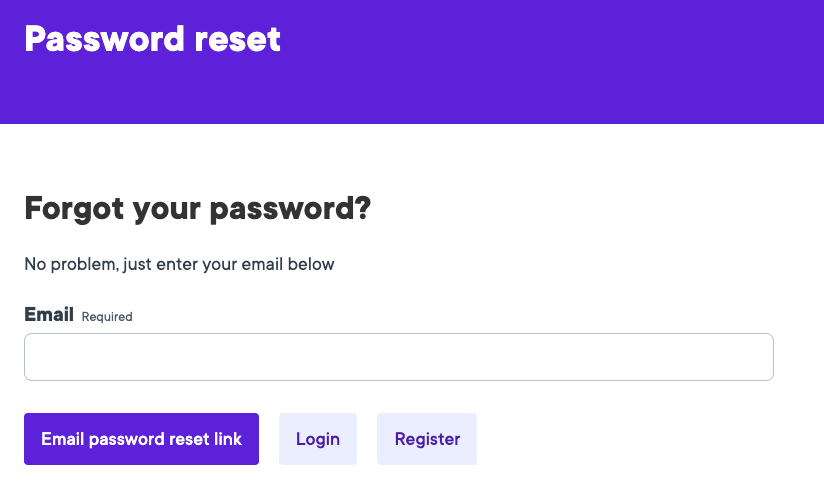This screenshot has width=824, height=489.
Task: Click the instruction text under the heading
Action: [x=179, y=265]
